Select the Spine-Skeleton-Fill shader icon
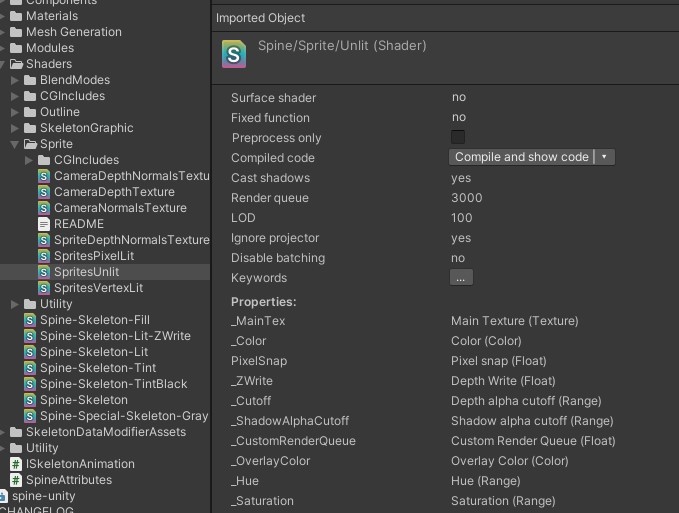 tap(30, 320)
